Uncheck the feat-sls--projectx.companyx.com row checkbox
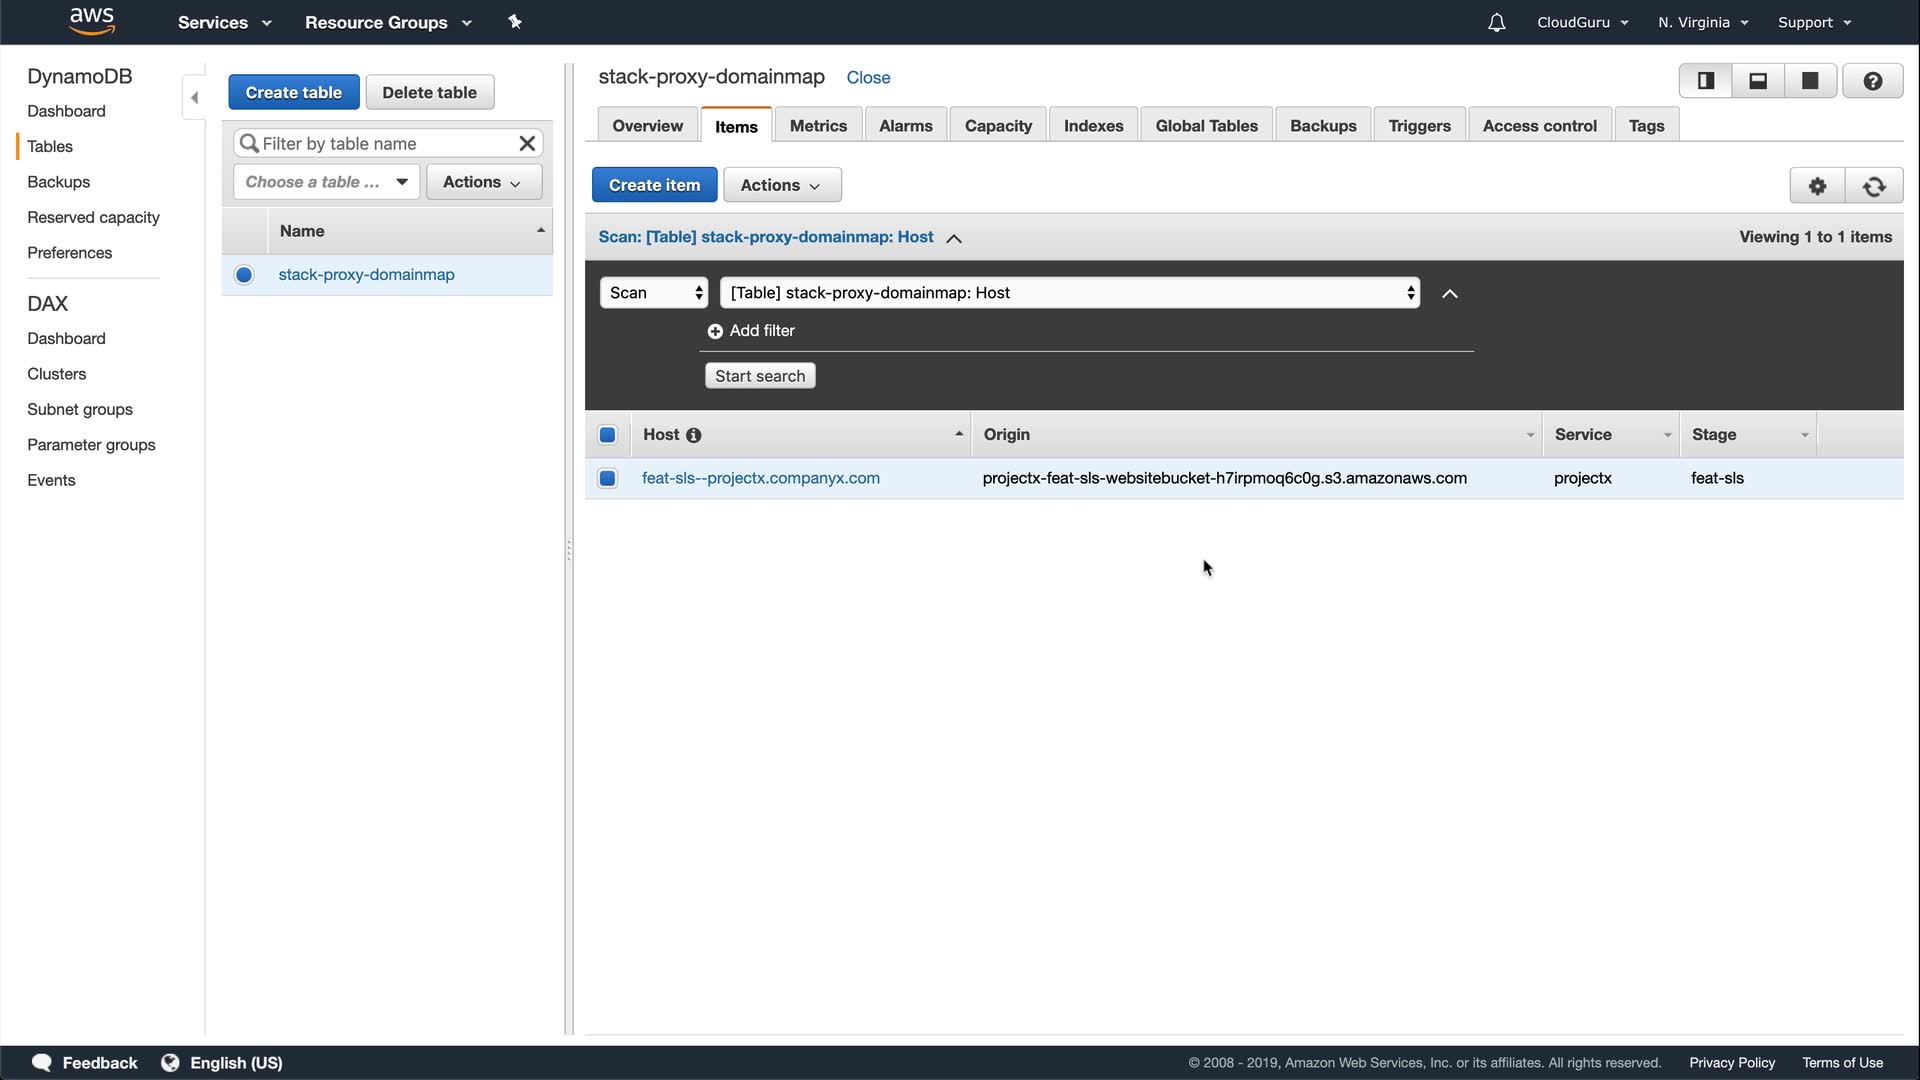Image resolution: width=1920 pixels, height=1080 pixels. pyautogui.click(x=607, y=478)
